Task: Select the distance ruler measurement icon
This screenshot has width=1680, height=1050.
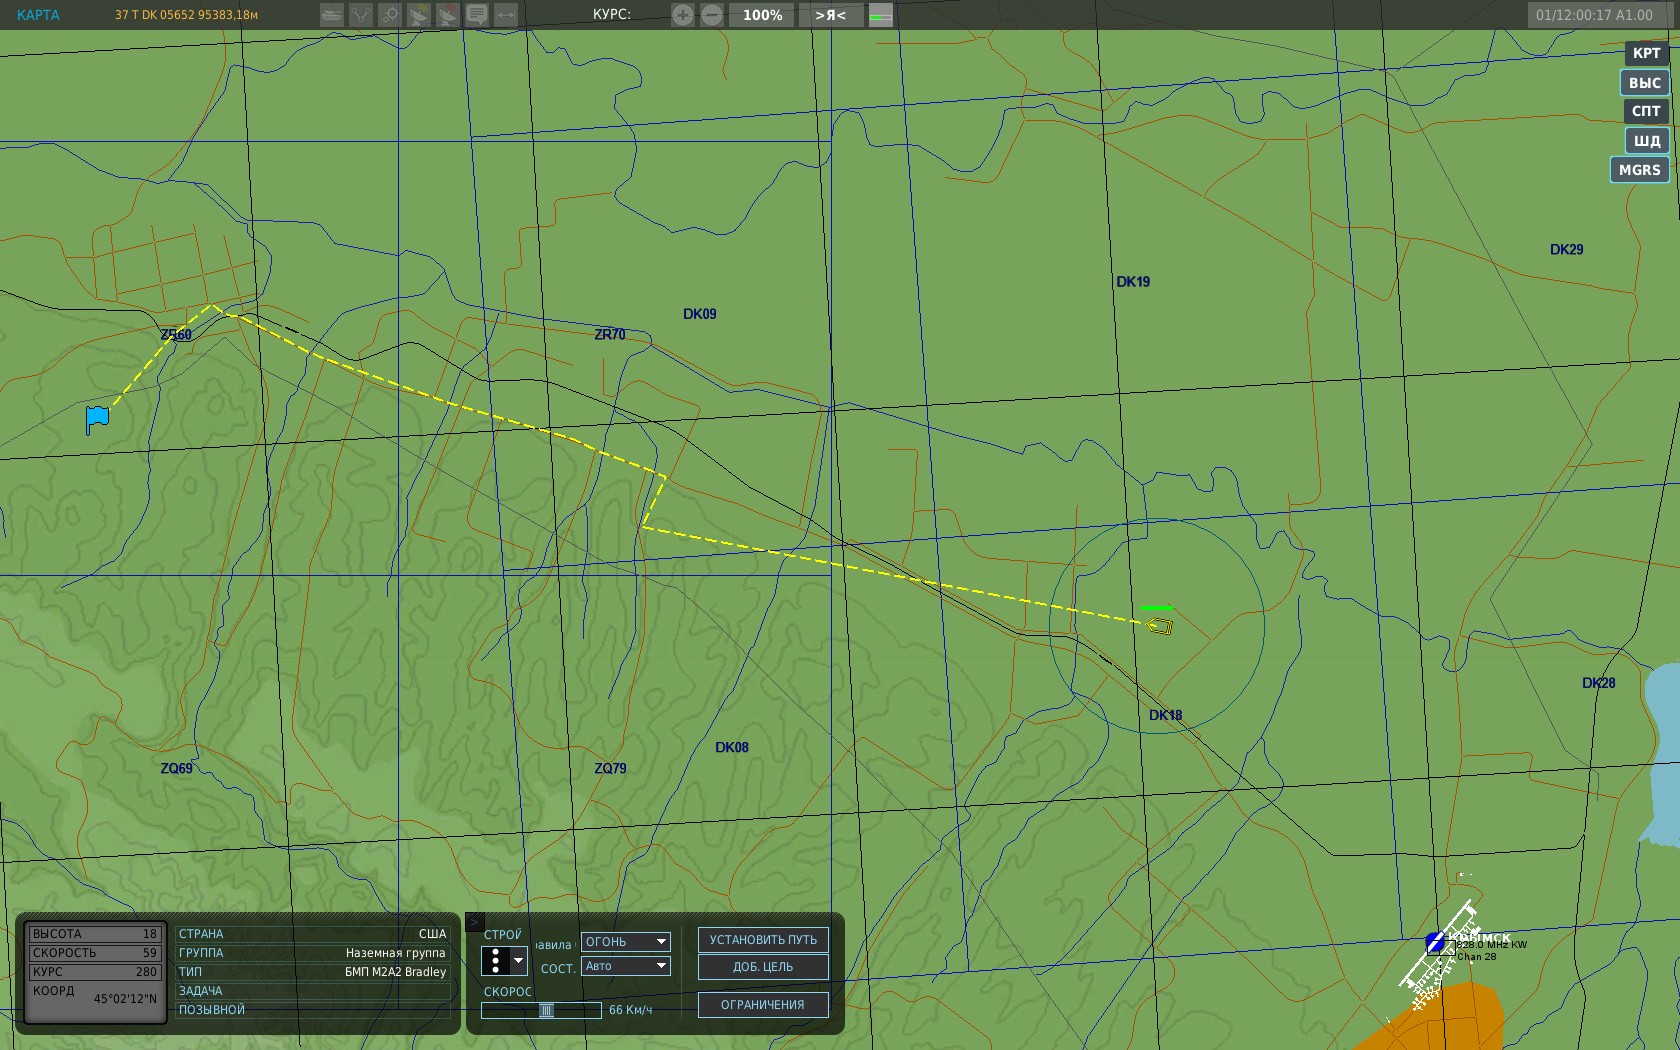Action: pos(506,15)
